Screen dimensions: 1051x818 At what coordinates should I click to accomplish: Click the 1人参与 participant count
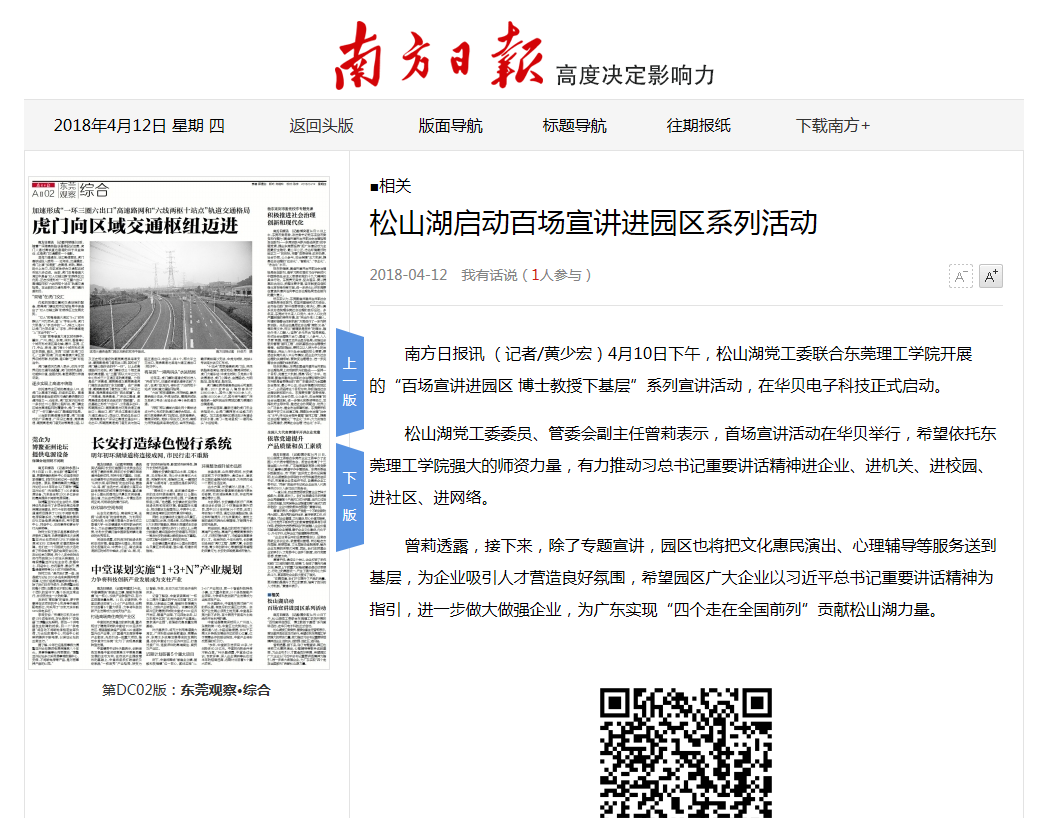click(x=561, y=275)
